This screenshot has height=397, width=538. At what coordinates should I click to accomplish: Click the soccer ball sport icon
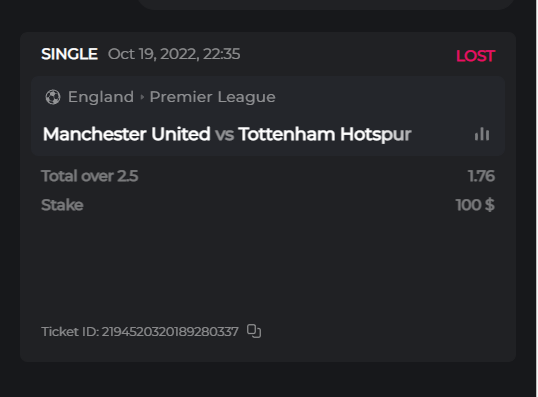tap(53, 97)
